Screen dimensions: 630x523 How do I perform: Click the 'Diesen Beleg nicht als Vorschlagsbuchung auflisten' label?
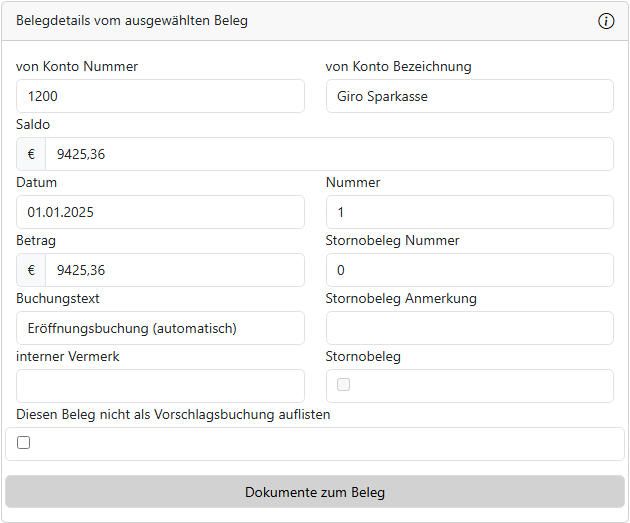(x=173, y=414)
